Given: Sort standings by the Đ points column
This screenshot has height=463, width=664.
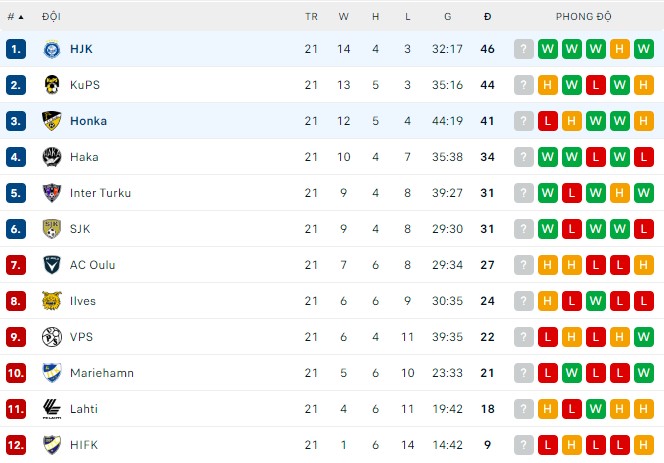Looking at the screenshot, I should tap(487, 17).
